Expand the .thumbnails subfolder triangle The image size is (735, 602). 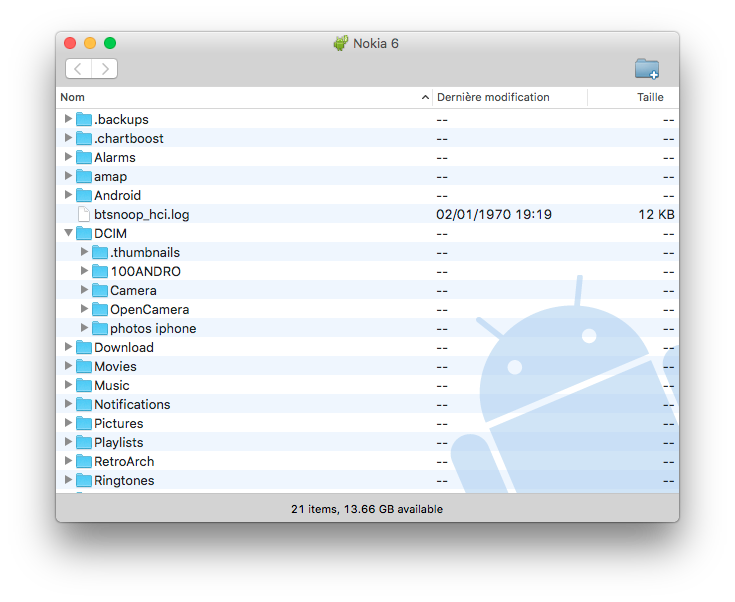click(x=84, y=251)
